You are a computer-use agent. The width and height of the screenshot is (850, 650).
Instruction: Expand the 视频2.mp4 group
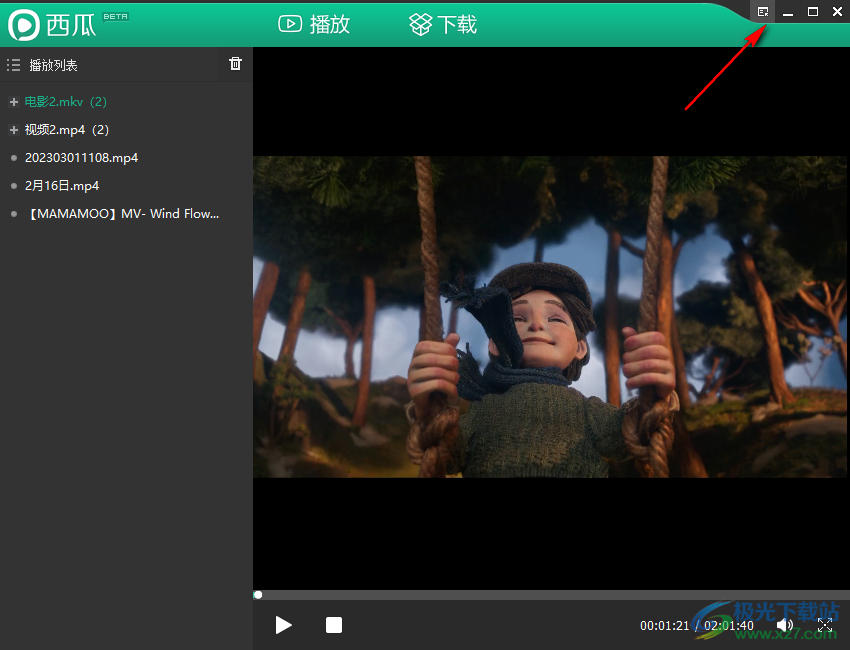(14, 130)
